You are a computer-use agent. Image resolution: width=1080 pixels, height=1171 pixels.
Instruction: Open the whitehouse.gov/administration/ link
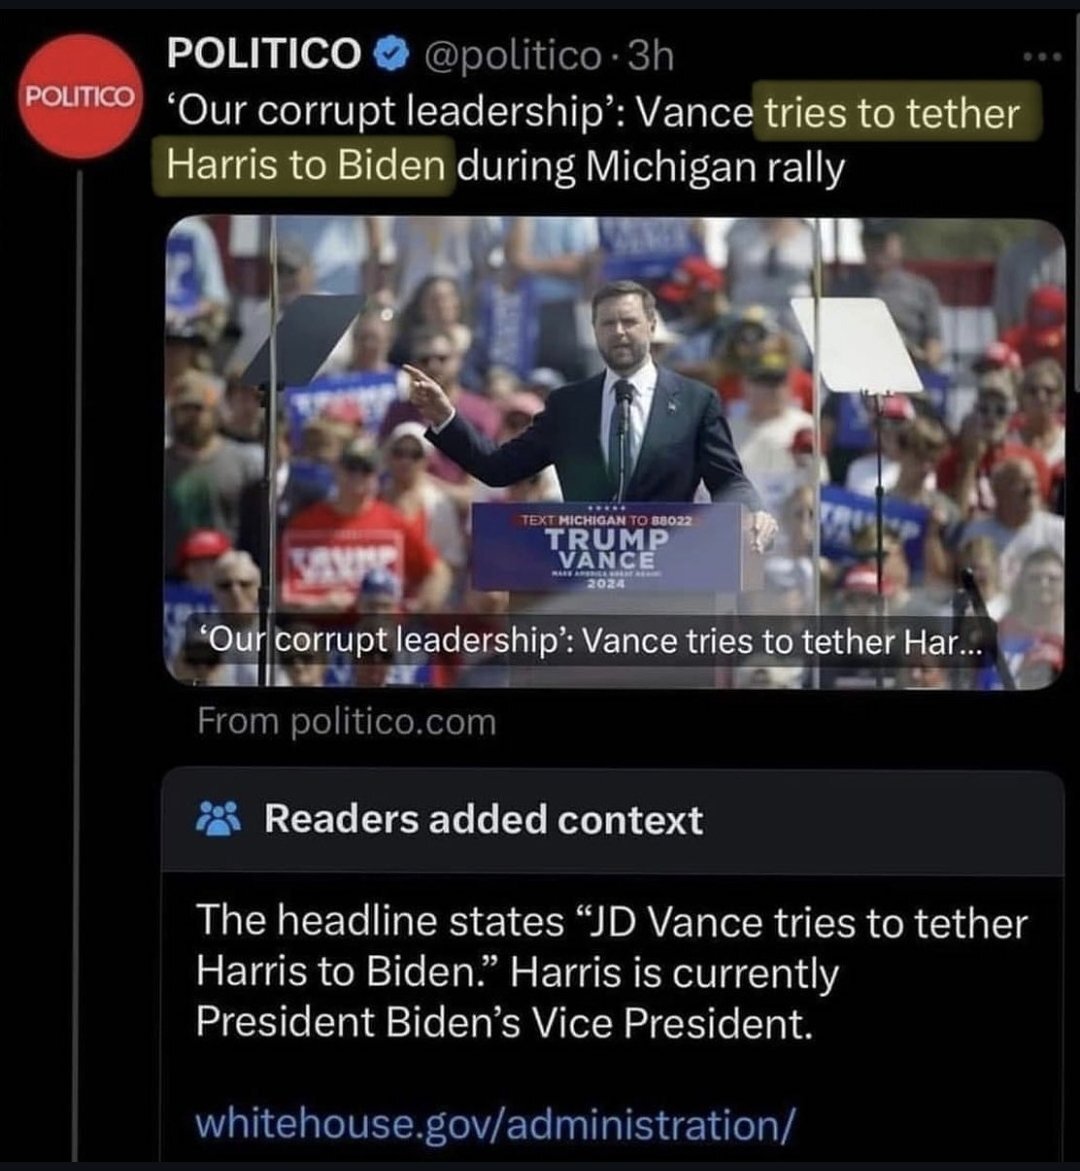(497, 1123)
